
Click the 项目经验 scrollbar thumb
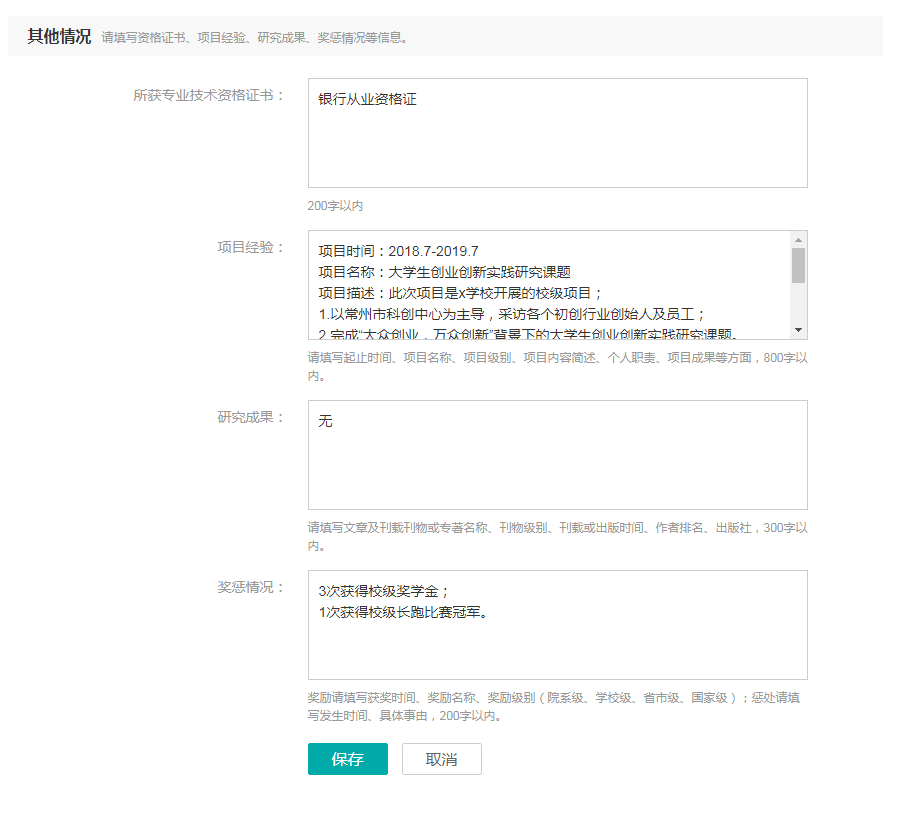(798, 266)
